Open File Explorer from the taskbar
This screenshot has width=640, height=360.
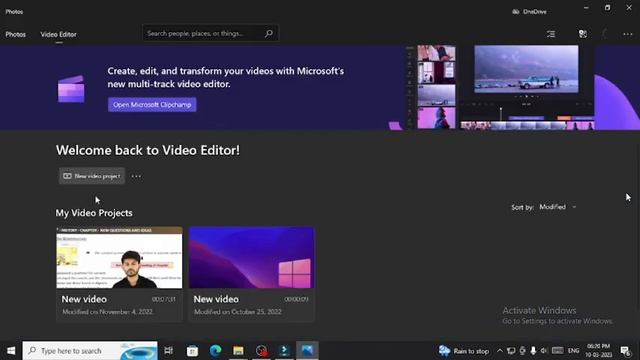click(238, 351)
